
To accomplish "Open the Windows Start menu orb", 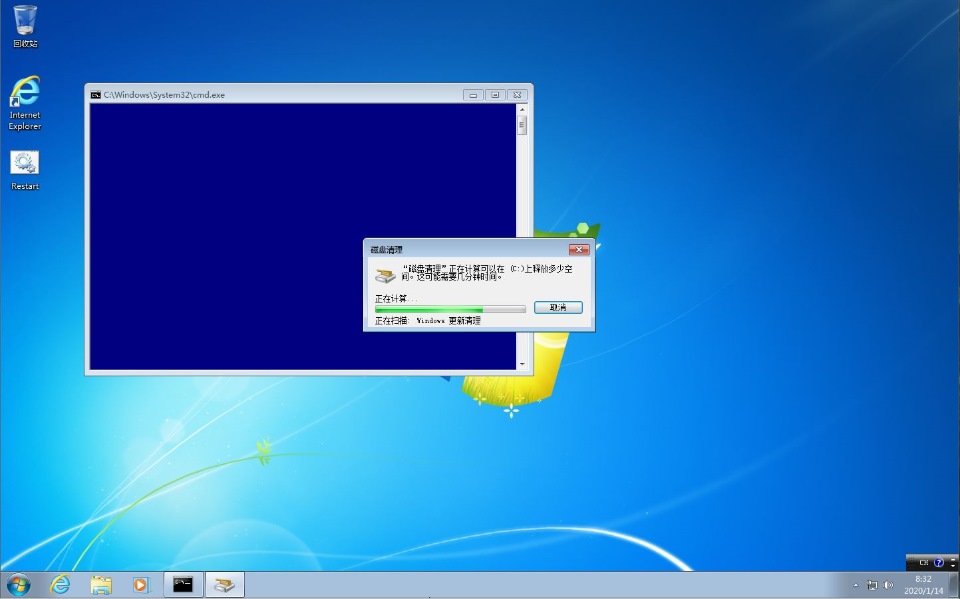I will tap(18, 585).
